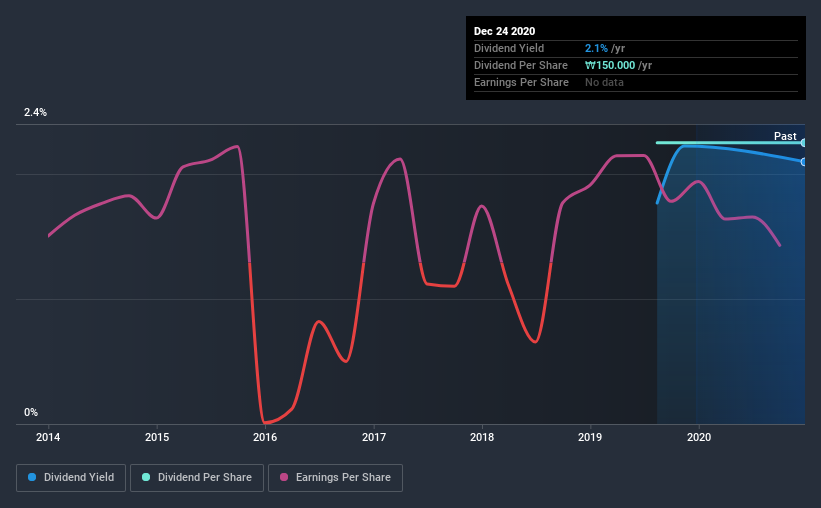Click the 2.4% y-axis label
This screenshot has height=508, width=821.
pos(36,113)
